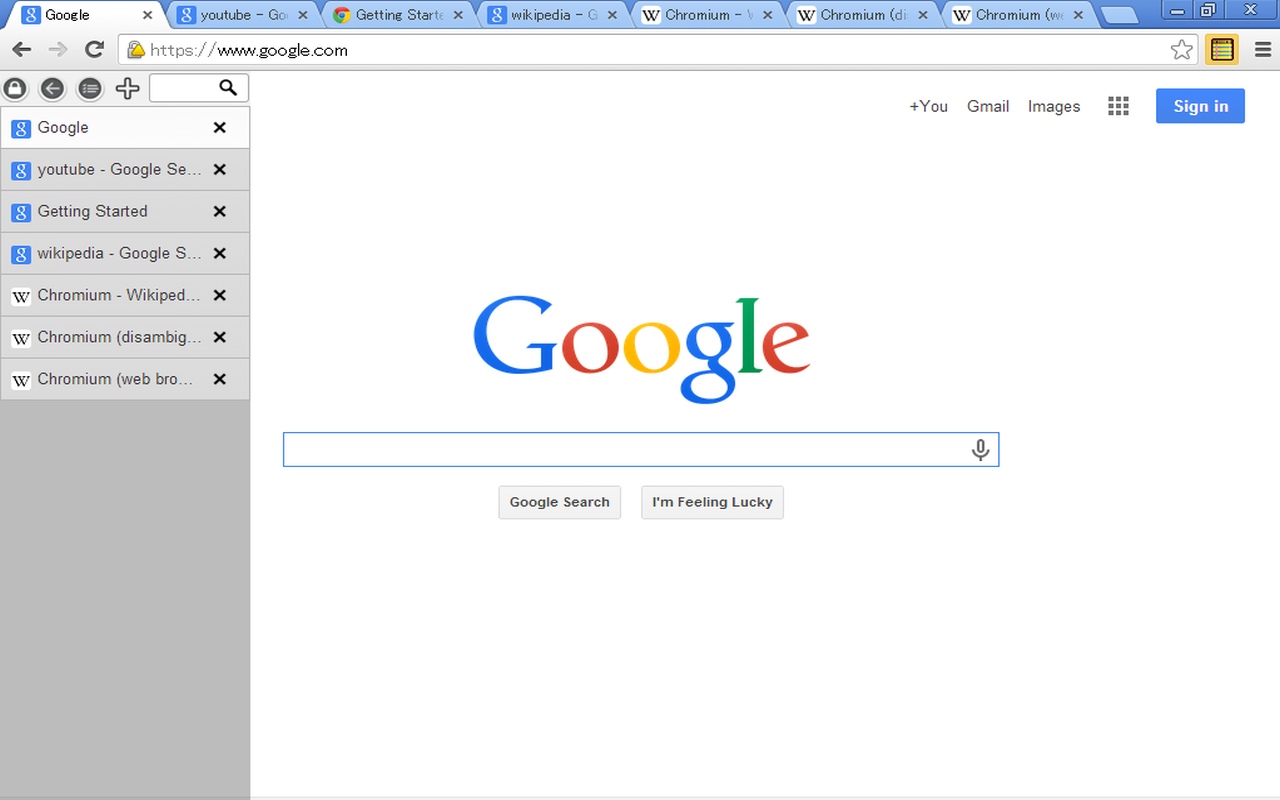Close the Getting Started browser tab

458,15
